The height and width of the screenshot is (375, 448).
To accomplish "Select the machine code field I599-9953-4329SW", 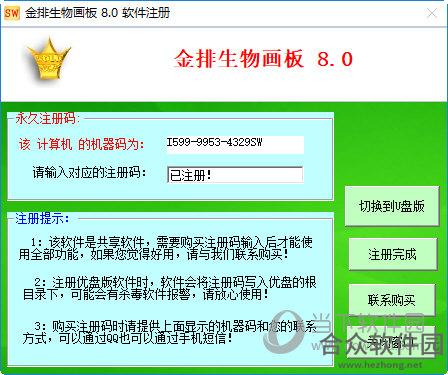I will coord(235,144).
